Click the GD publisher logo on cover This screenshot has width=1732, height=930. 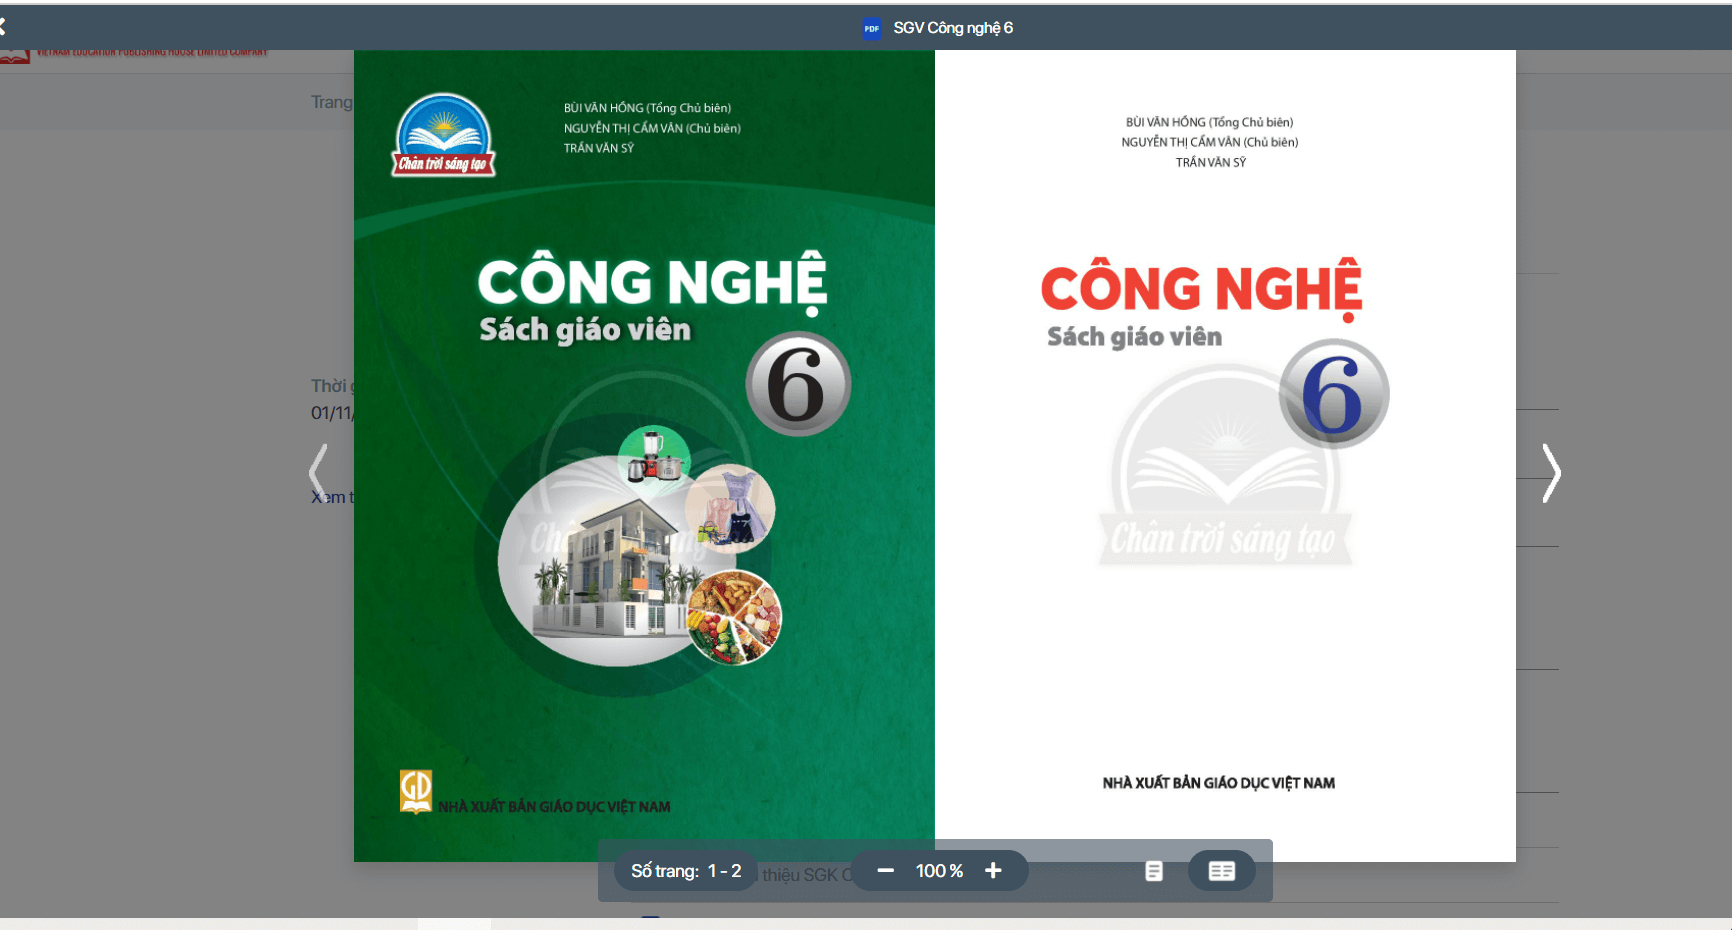pos(416,791)
